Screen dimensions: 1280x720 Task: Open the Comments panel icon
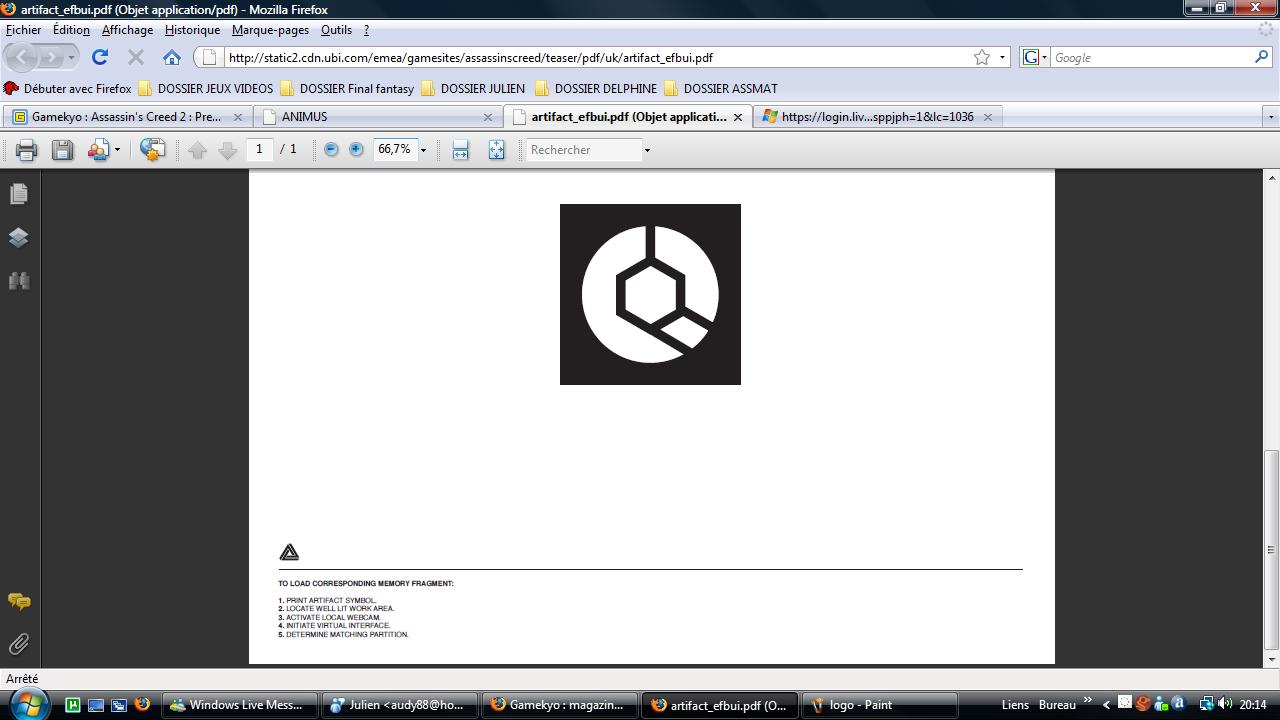(x=19, y=601)
